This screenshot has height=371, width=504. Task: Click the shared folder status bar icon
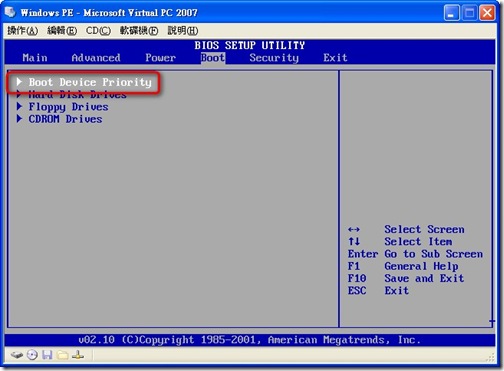(62, 355)
